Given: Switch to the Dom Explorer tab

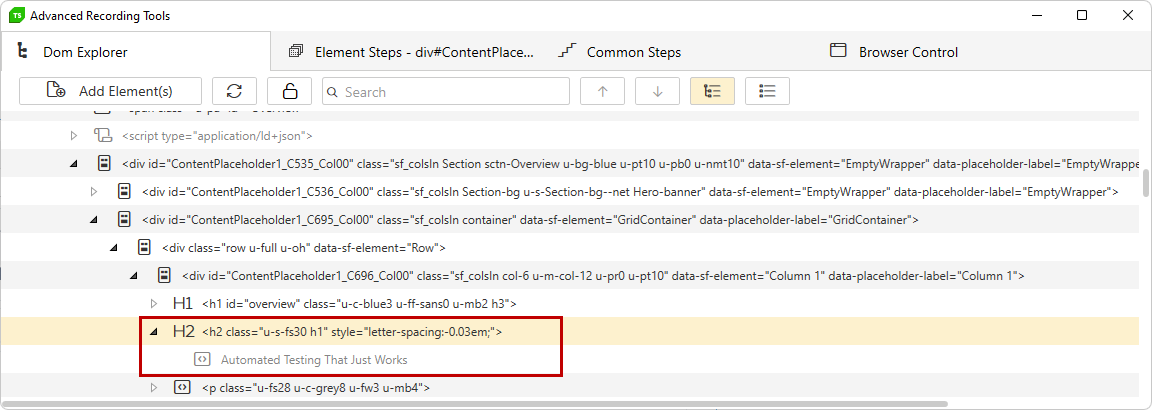Looking at the screenshot, I should 135,52.
